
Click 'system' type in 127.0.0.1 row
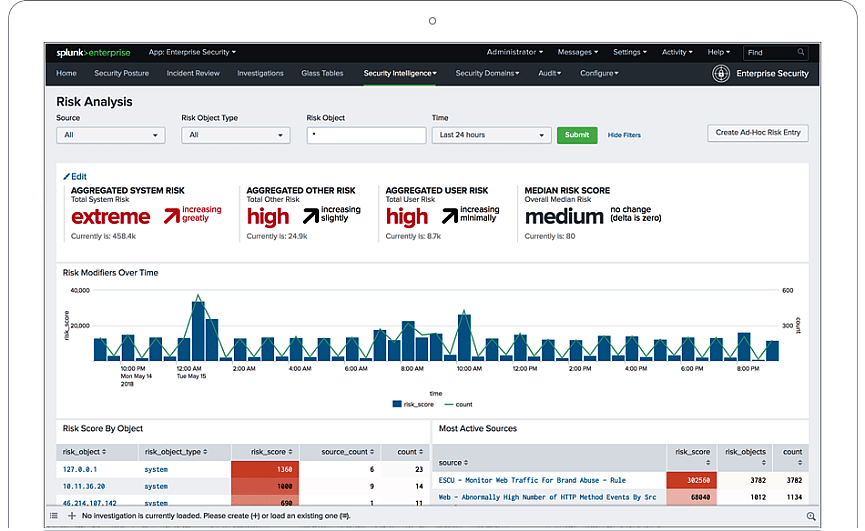[156, 469]
